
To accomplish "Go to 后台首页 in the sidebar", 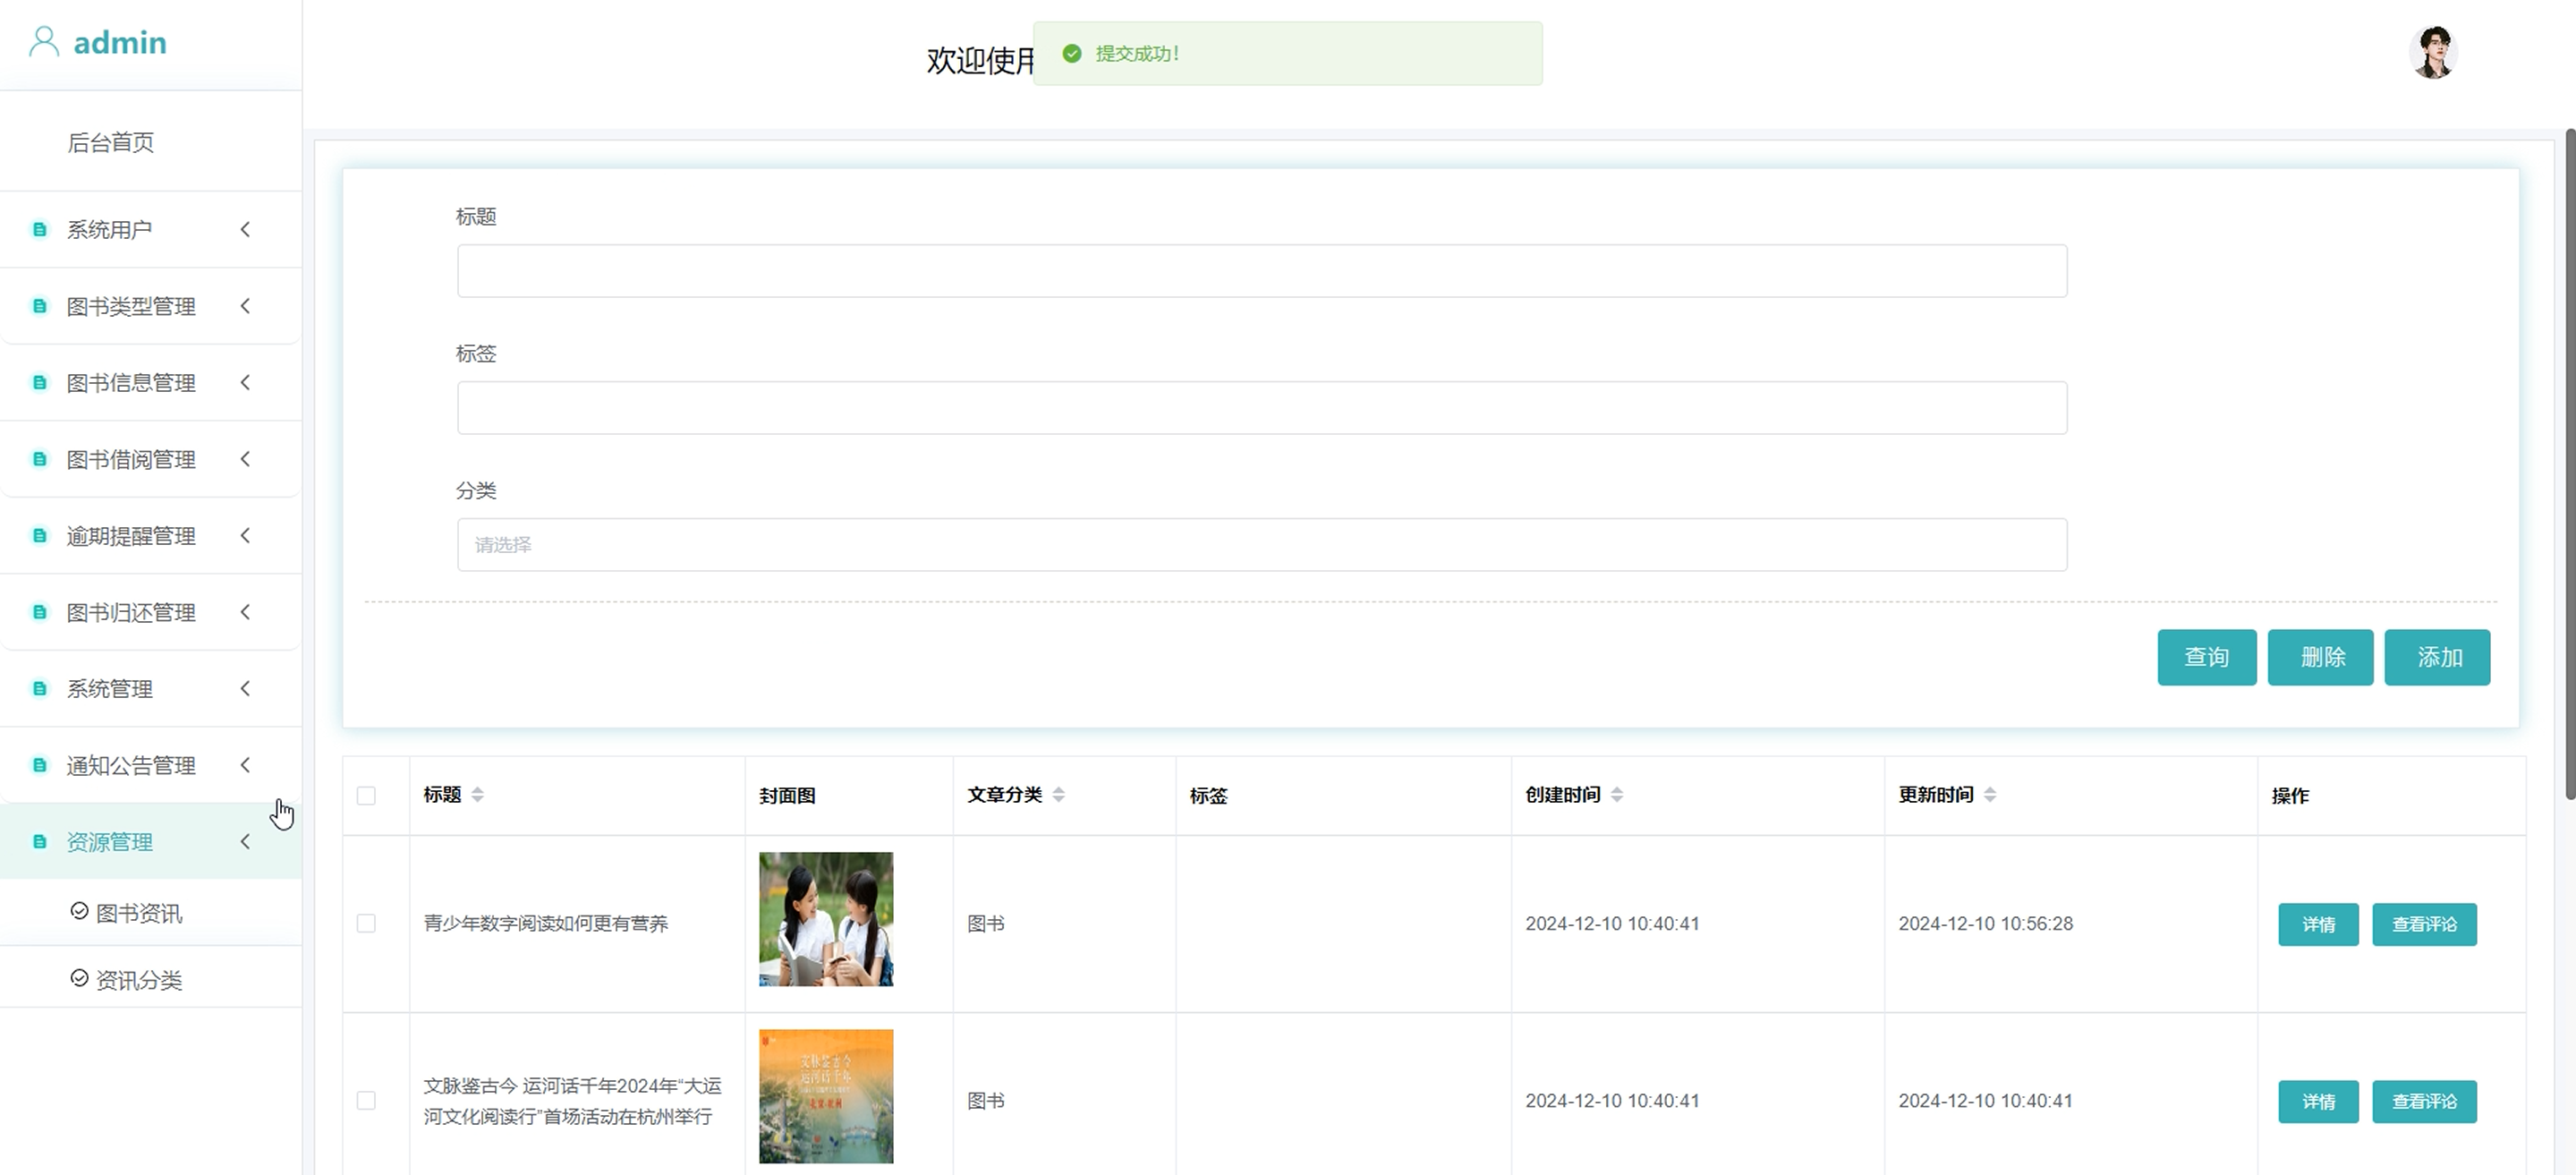I will (110, 143).
